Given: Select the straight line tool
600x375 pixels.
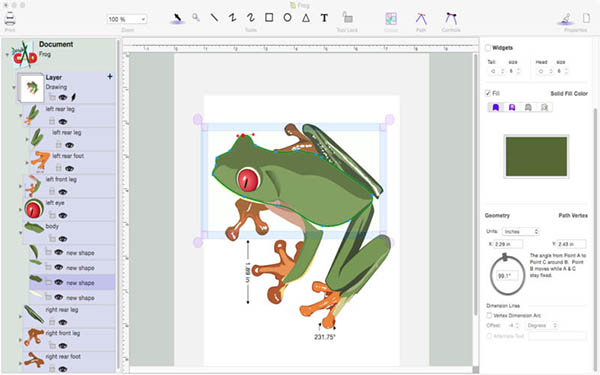Looking at the screenshot, I should (x=214, y=18).
